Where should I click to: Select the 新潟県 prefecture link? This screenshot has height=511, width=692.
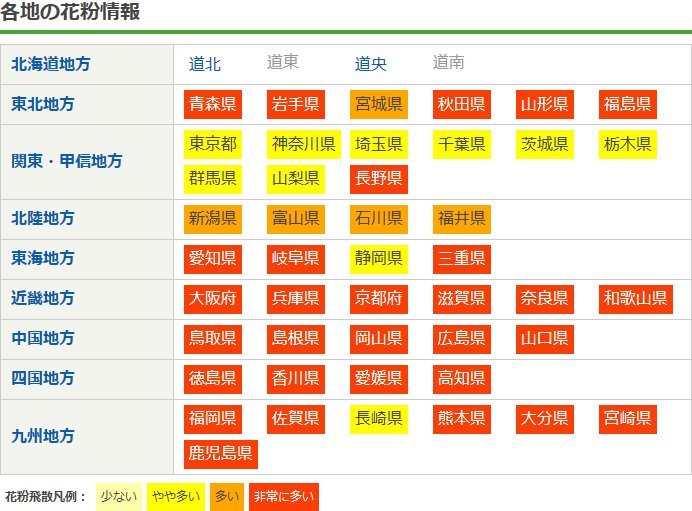coord(213,218)
